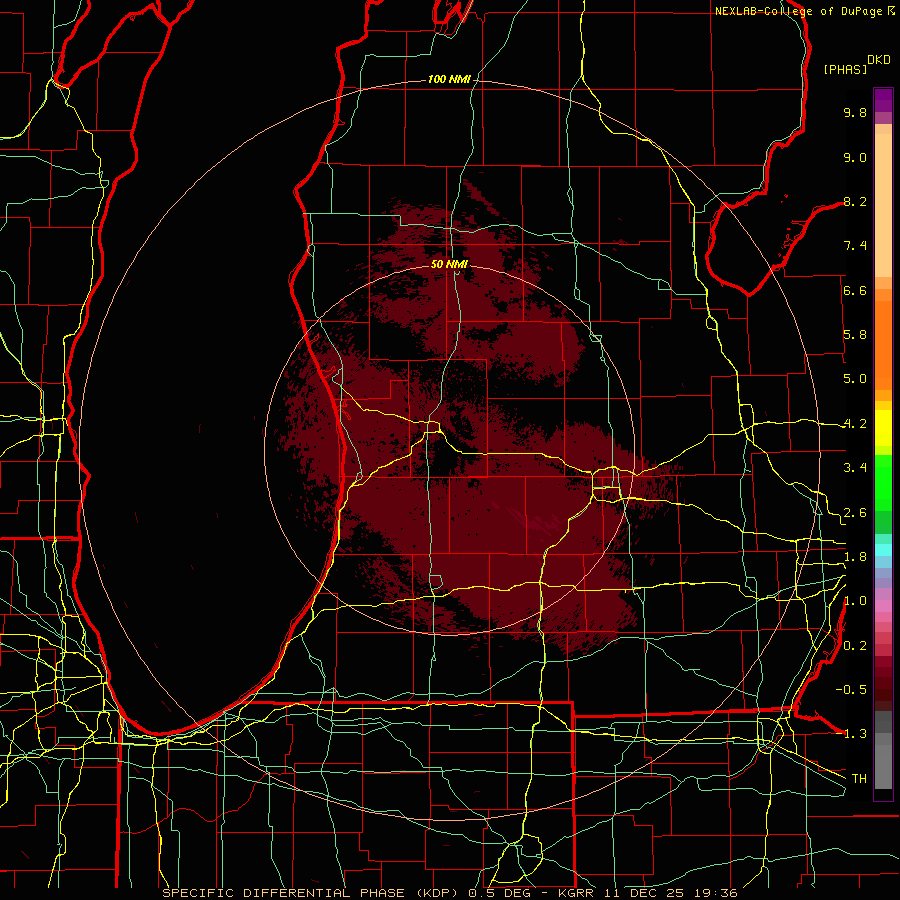Click the 7.4 scale value
900x900 pixels.
[855, 246]
